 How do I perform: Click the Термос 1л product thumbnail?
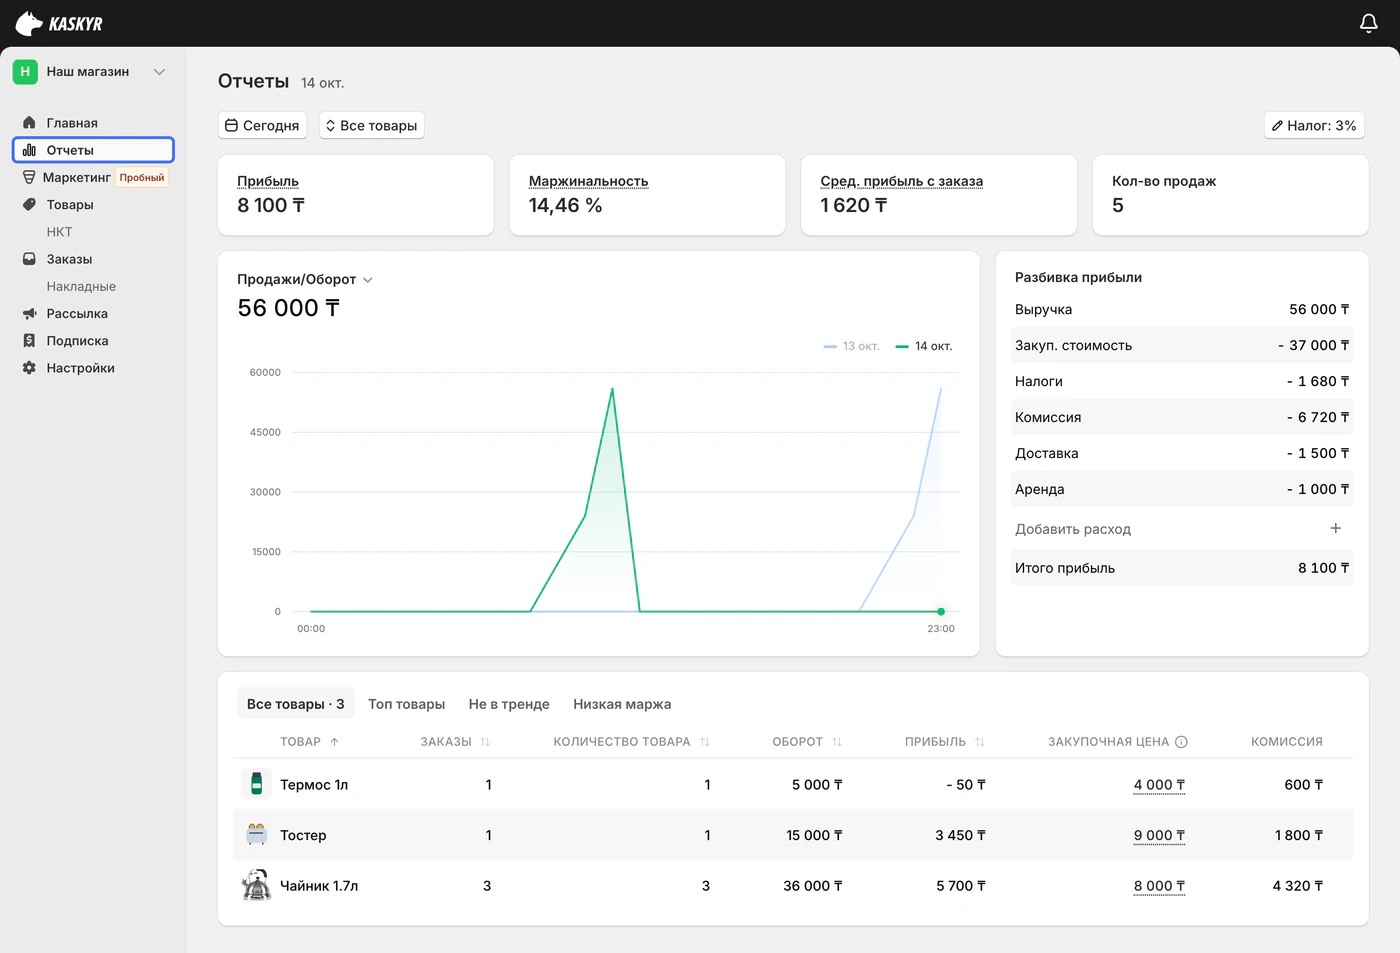[257, 784]
